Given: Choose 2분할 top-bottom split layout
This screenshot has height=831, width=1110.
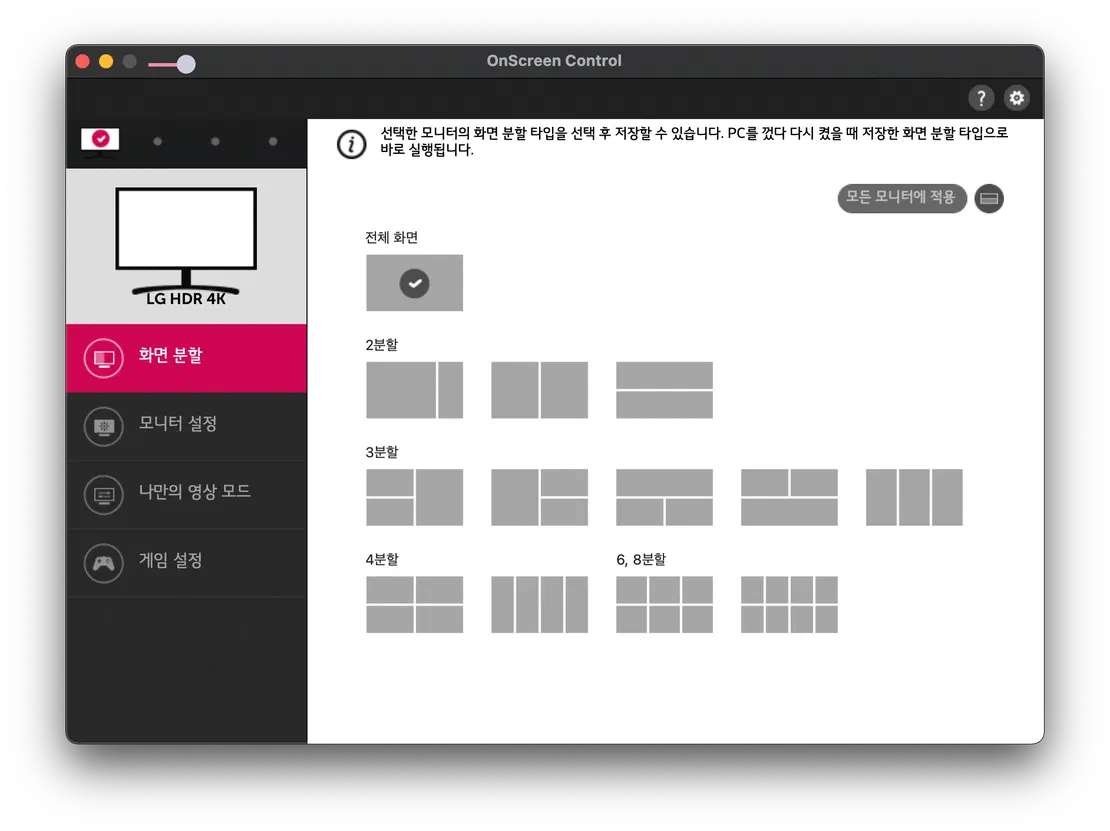Looking at the screenshot, I should [664, 390].
